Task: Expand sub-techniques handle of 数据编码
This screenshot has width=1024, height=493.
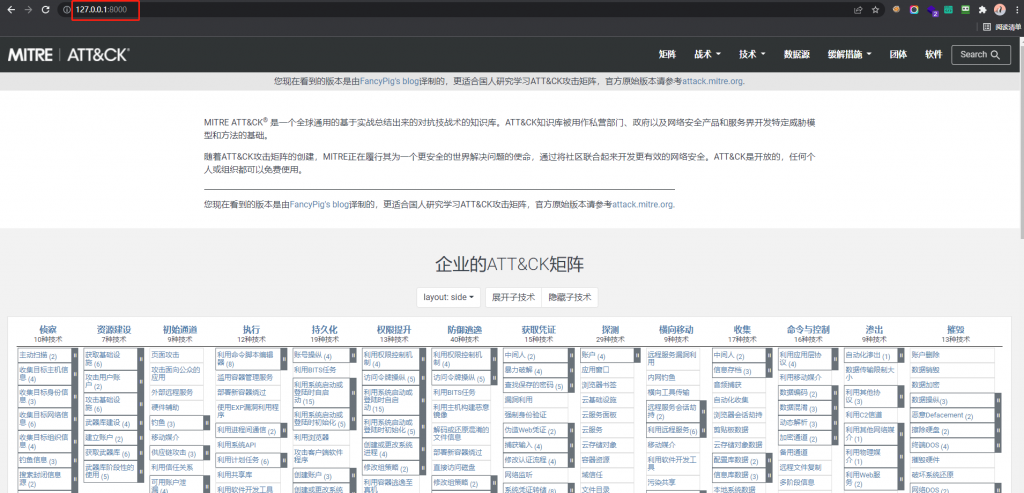Action: 836,394
